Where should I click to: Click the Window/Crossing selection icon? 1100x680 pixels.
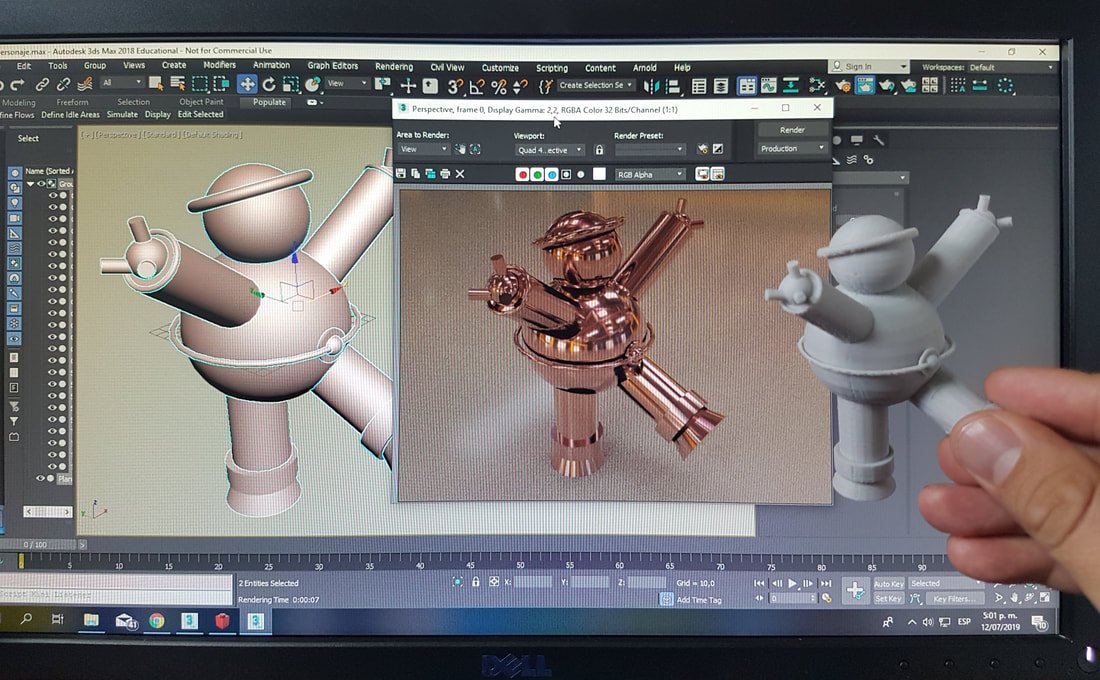pos(222,84)
